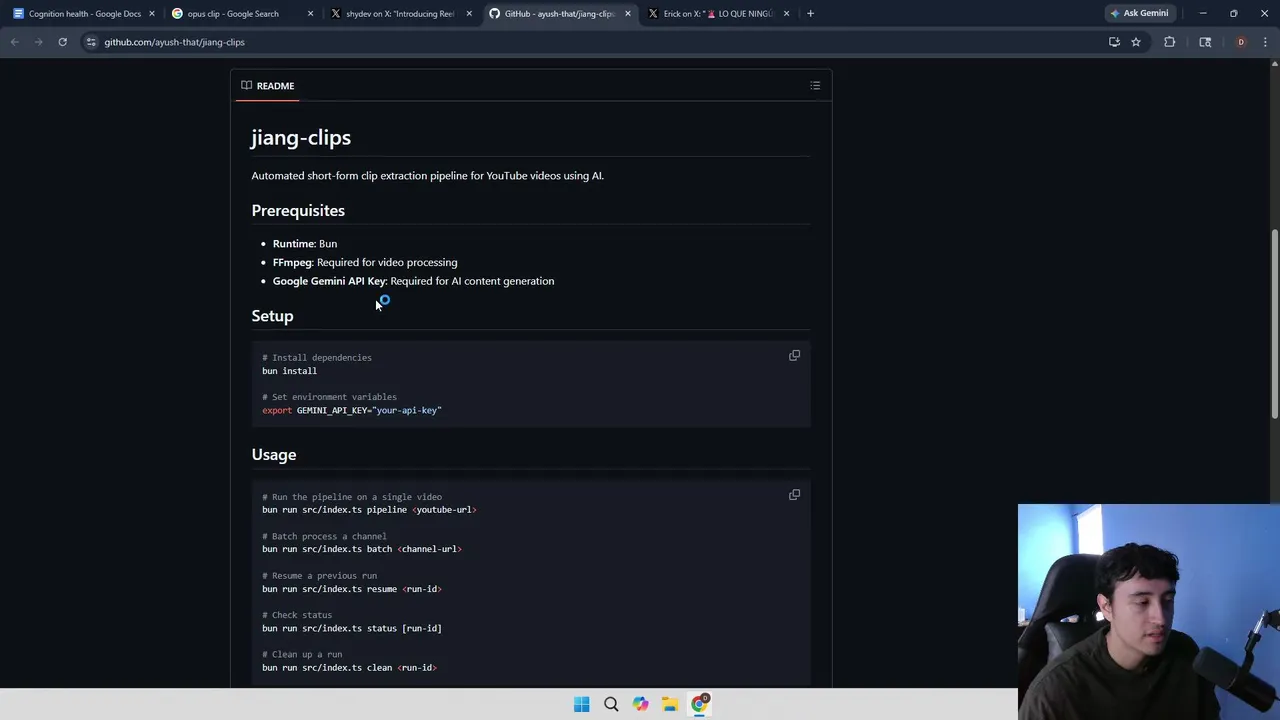Click "Runtime: Bun" list item
Image resolution: width=1280 pixels, height=720 pixels.
point(305,244)
